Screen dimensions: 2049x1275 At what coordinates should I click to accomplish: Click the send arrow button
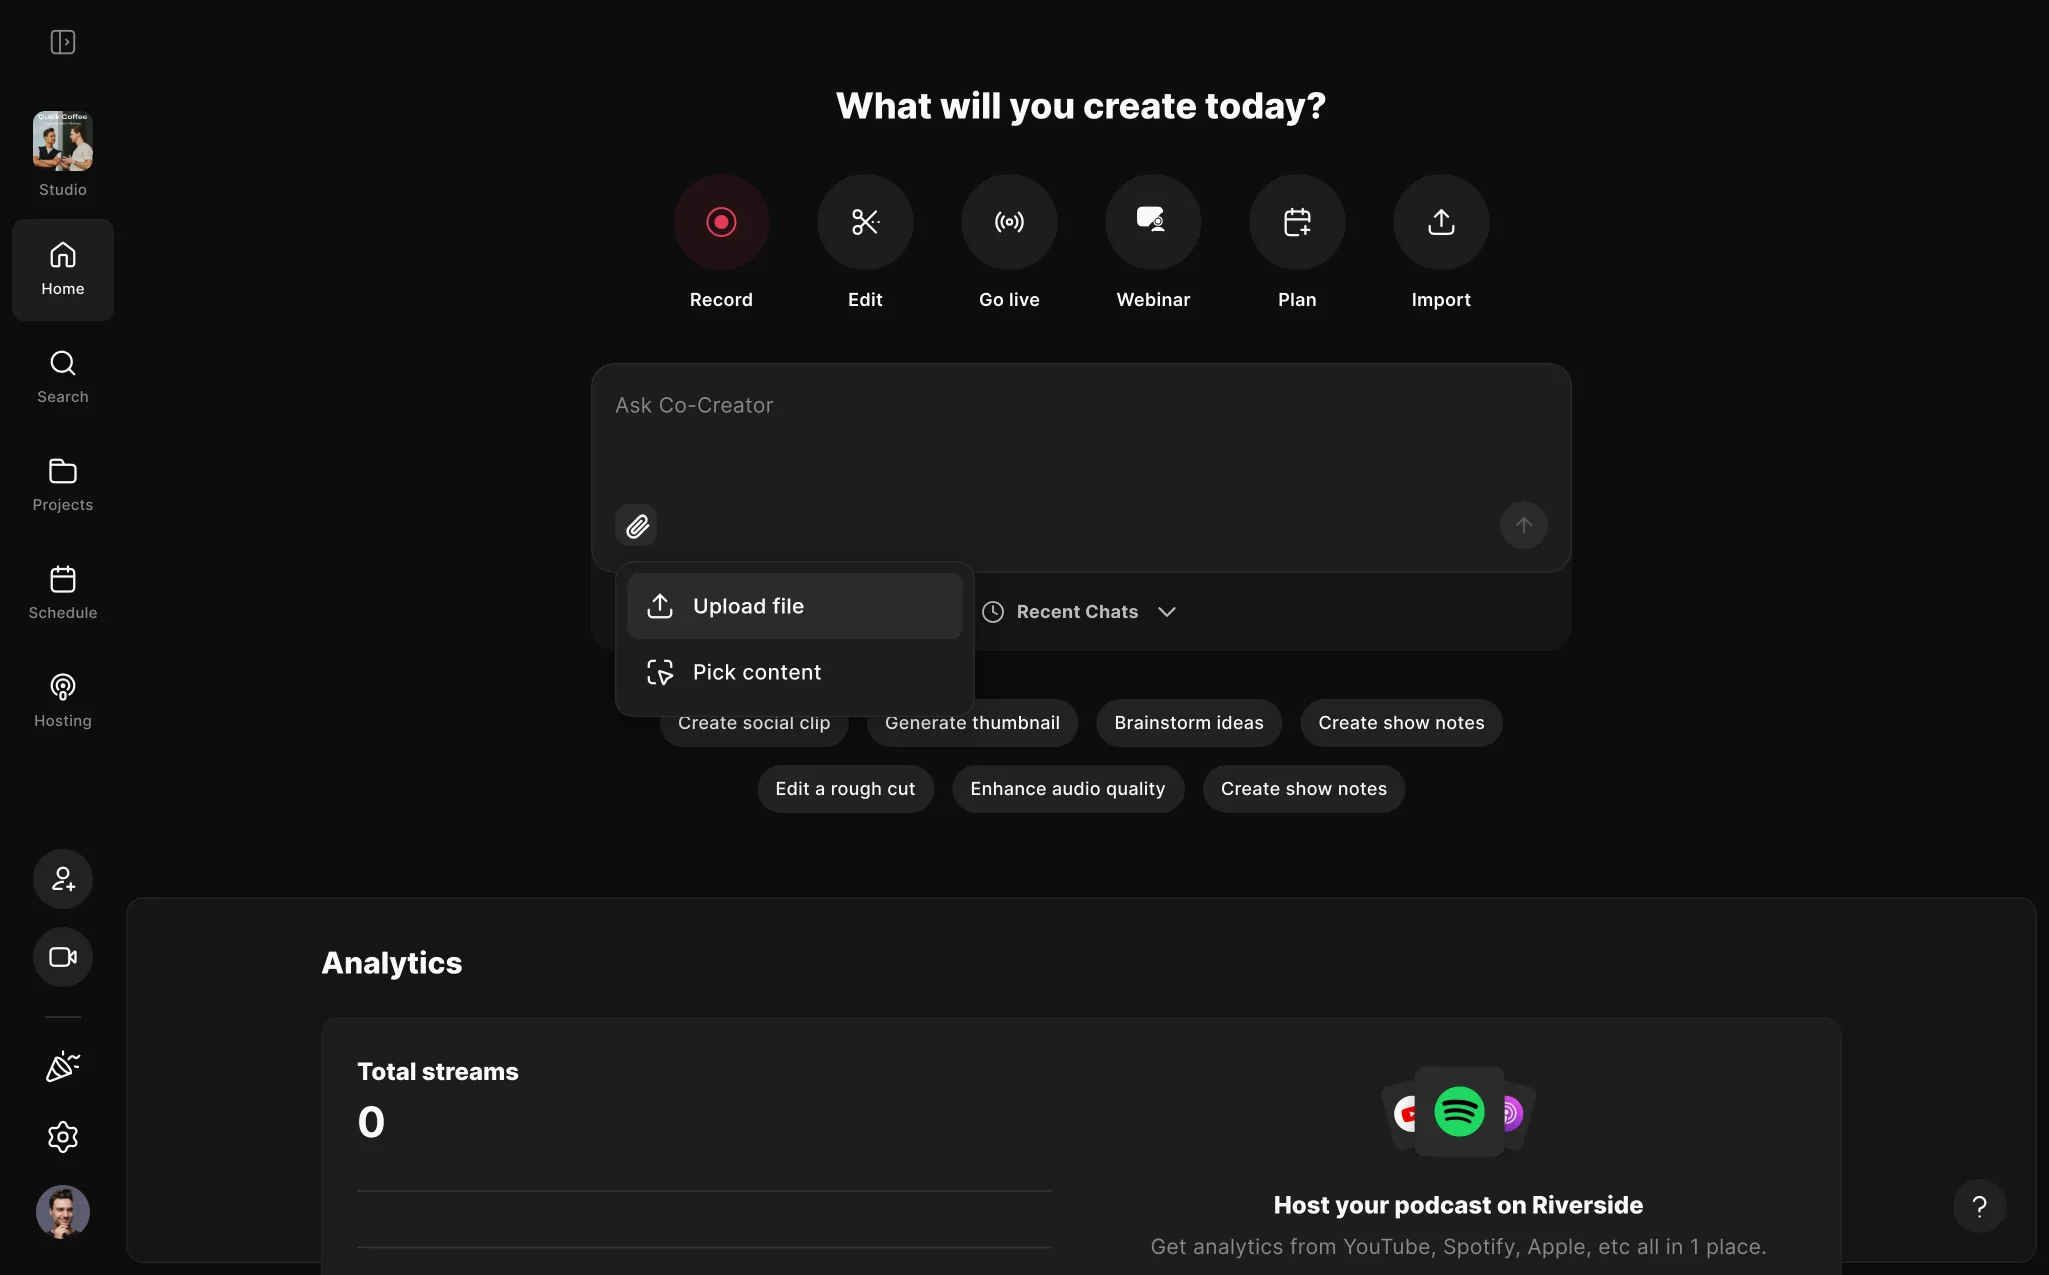click(1523, 525)
